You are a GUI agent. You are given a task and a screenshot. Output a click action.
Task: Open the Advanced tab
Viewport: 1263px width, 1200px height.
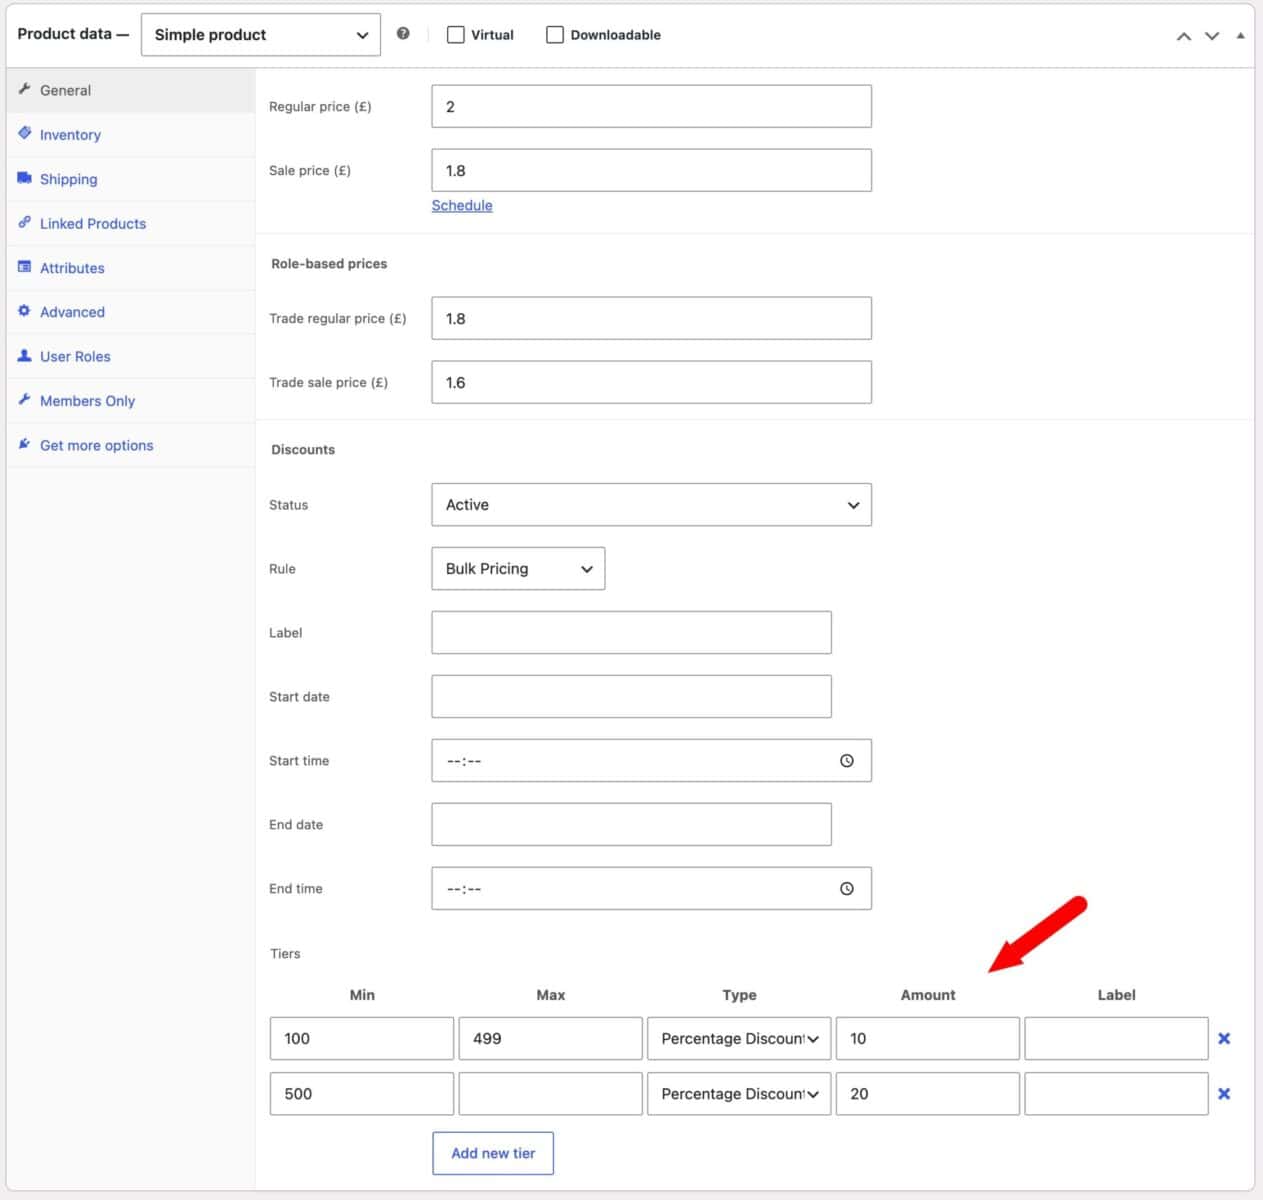(x=131, y=312)
